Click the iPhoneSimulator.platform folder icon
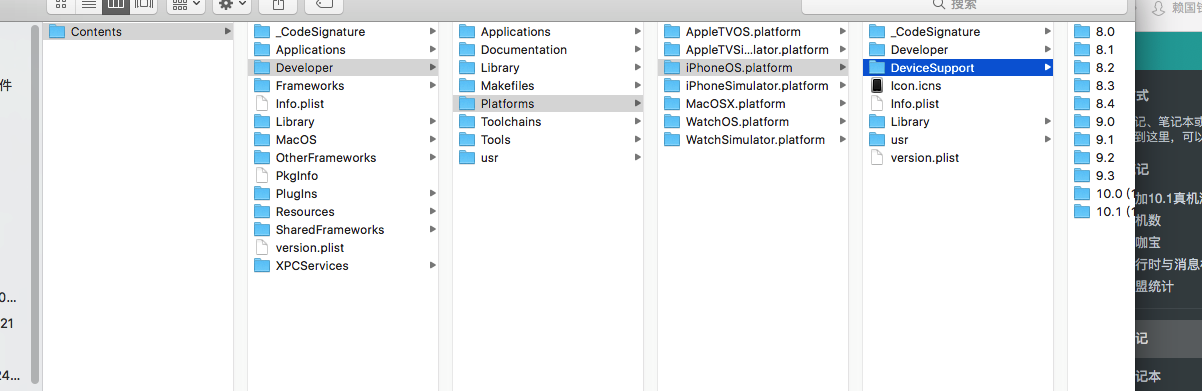Screen dimensions: 1202x391 pos(672,86)
